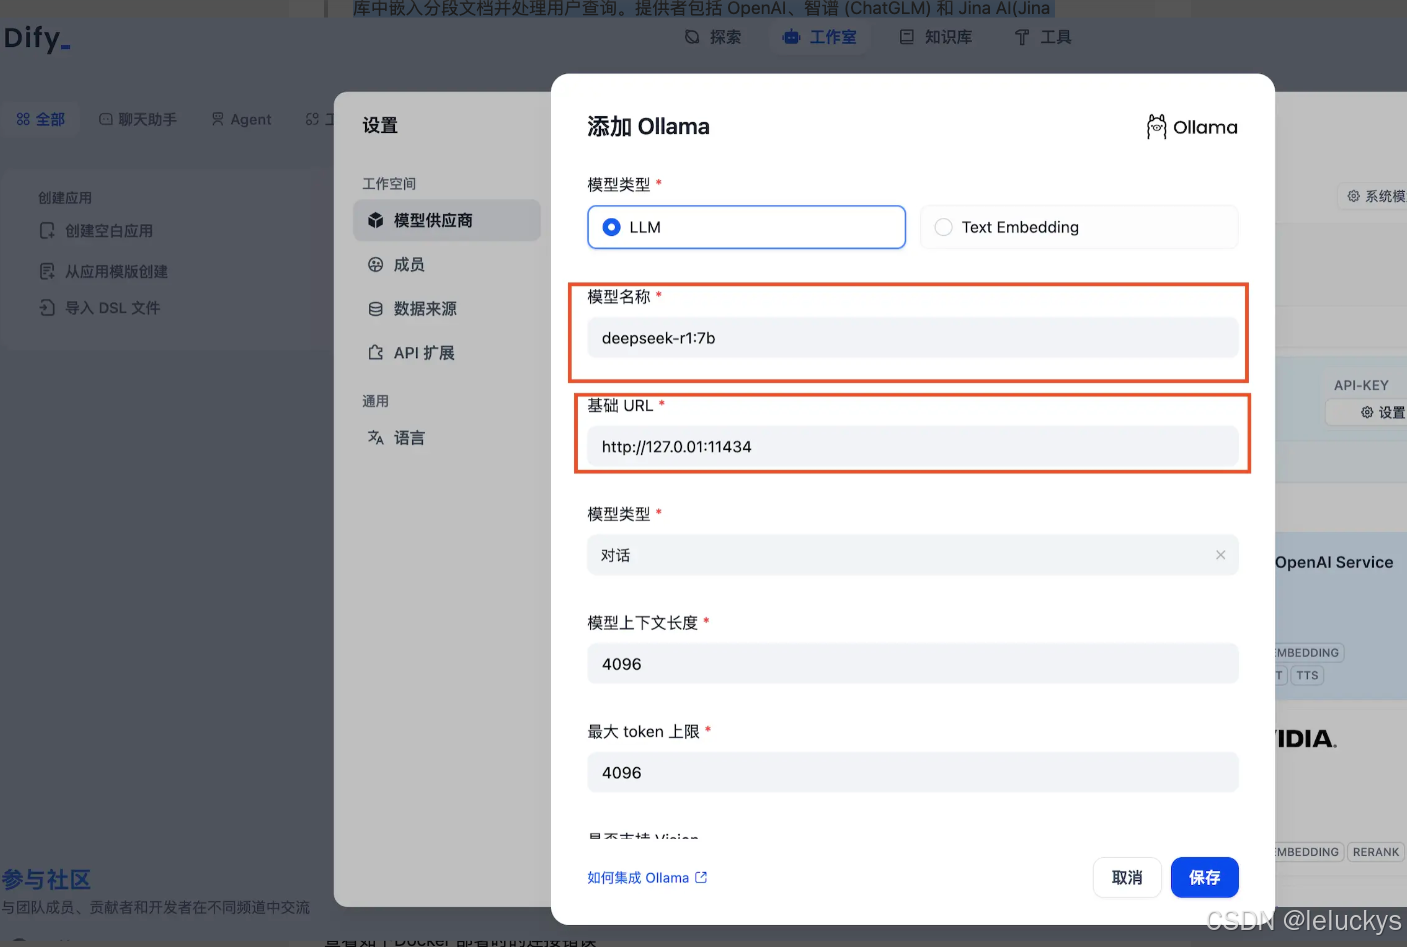Click the 工具 hammer icon
Image resolution: width=1407 pixels, height=947 pixels.
pyautogui.click(x=1022, y=37)
